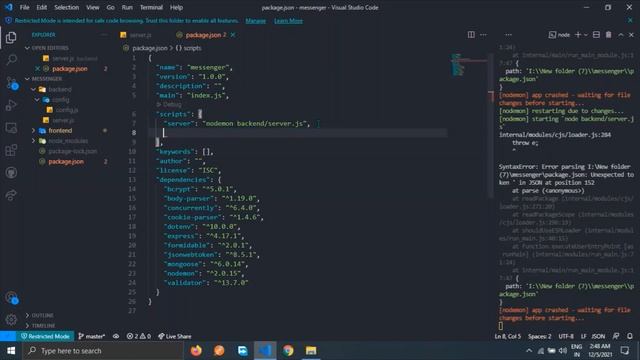640x360 pixels.
Task: Open the Help menu
Action: coord(176,7)
